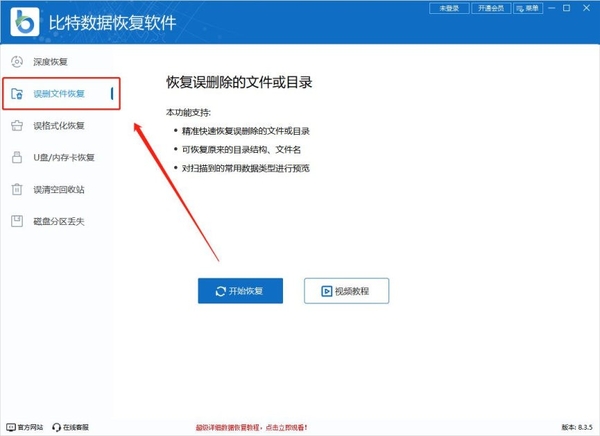The width and height of the screenshot is (600, 436).
Task: Click bullet 精准快速恢复误删除的文件或目录
Action: pos(245,131)
